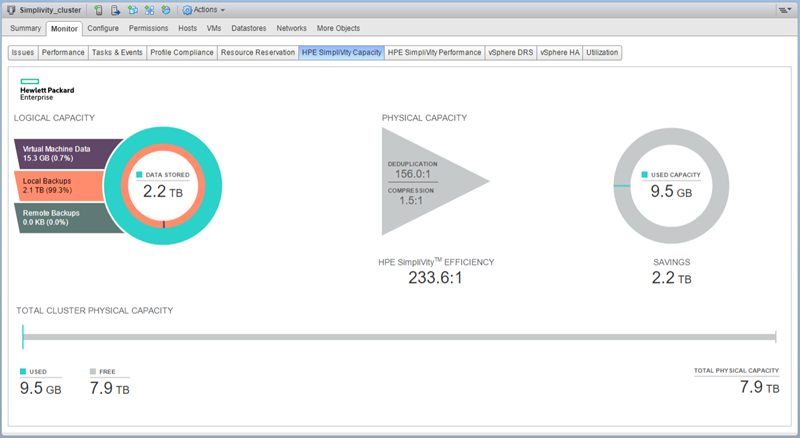Screen dimensions: 800x438
Task: Click the Move Hosts into Cluster icon
Action: 116,9
